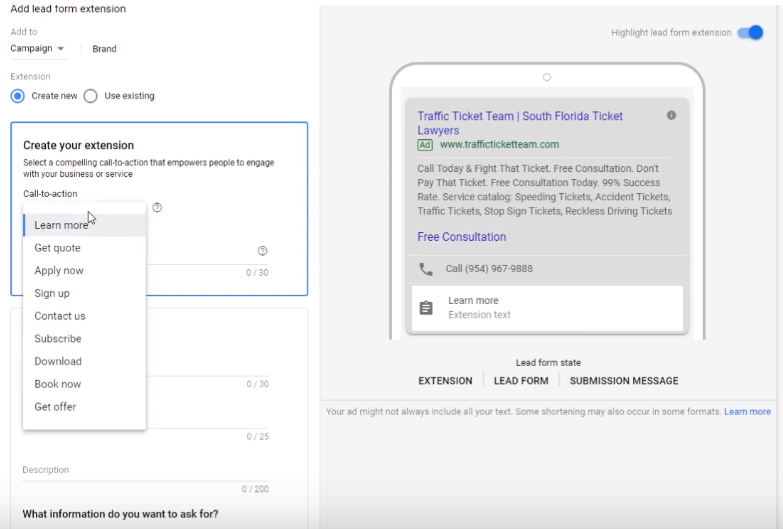Image resolution: width=783 pixels, height=529 pixels.
Task: Open the Learn more link about ad shortening
Action: coord(747,412)
